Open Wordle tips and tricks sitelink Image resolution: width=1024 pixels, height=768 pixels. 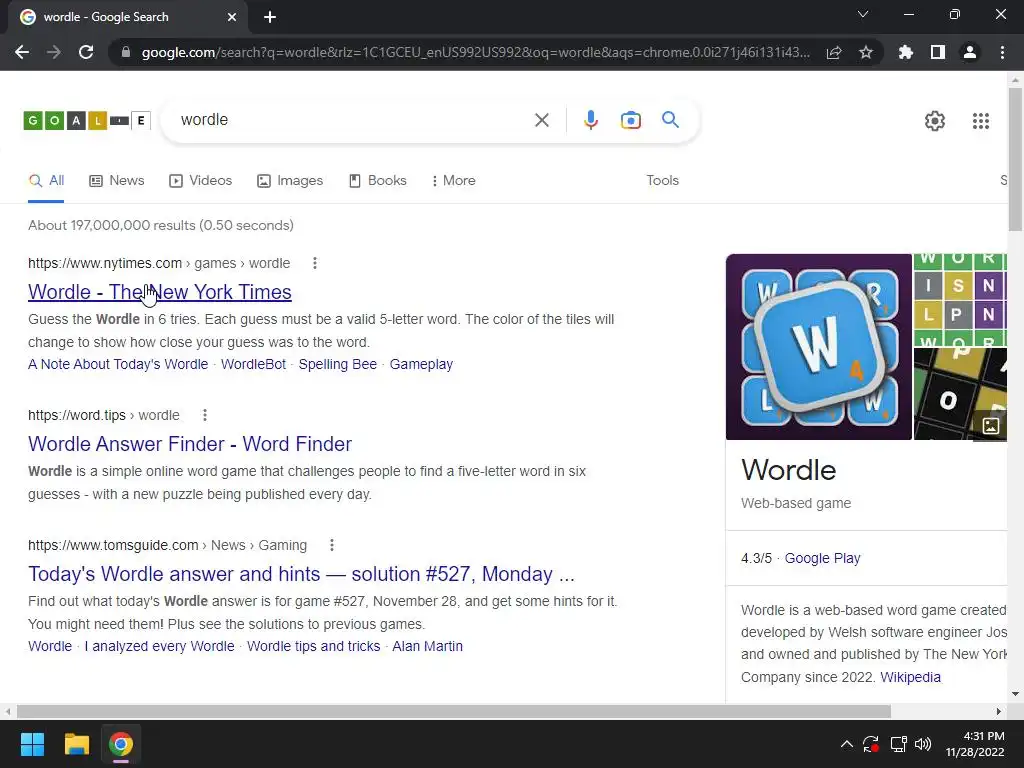coord(313,647)
